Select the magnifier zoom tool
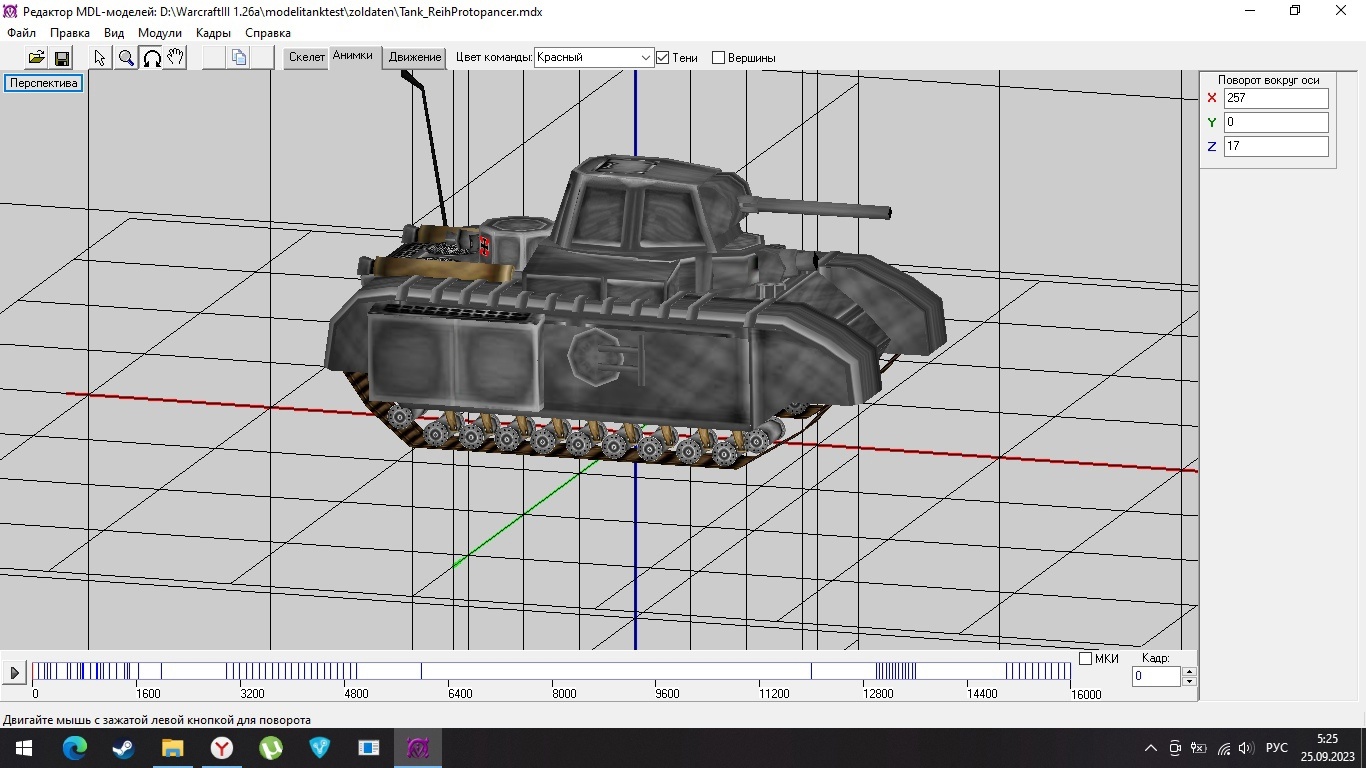 pos(126,58)
